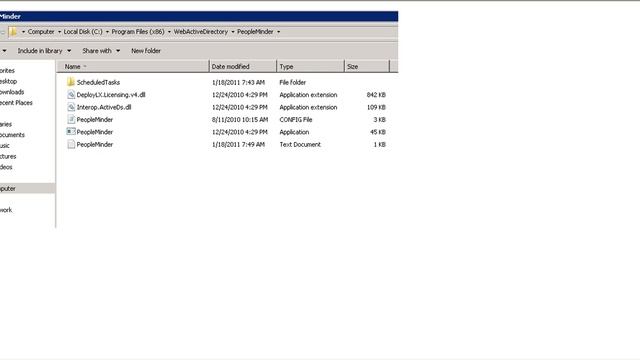The image size is (640, 360).
Task: Open Pictures in the navigation pane
Action: coord(8,156)
